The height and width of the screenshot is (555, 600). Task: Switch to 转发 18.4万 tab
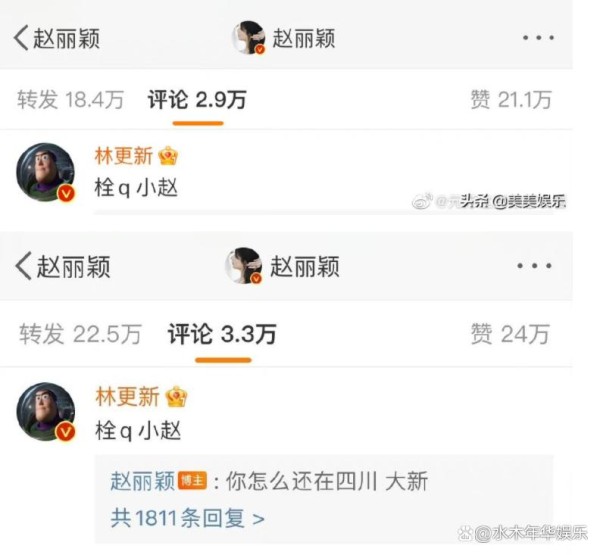point(70,100)
